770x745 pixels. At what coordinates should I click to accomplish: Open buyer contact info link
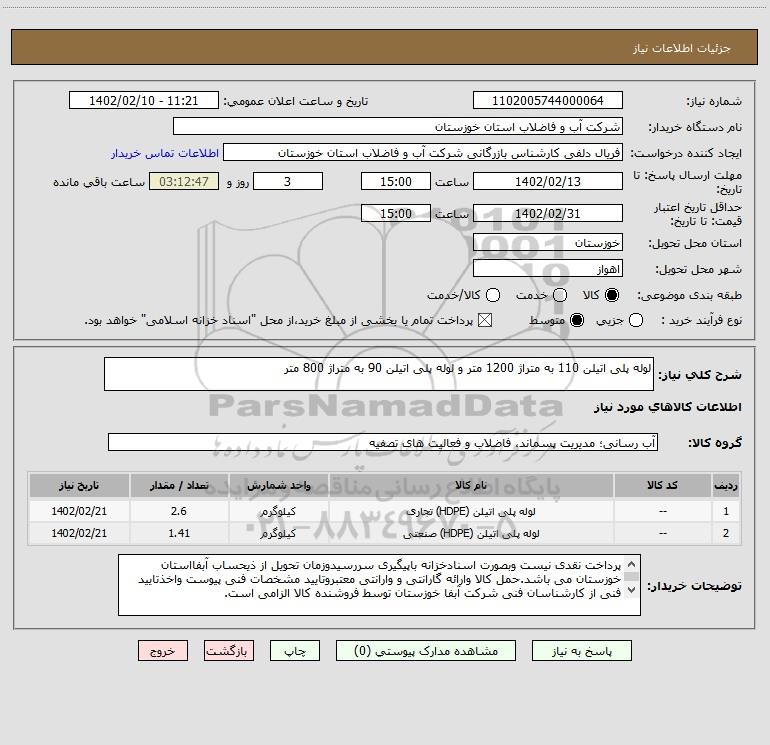165,153
